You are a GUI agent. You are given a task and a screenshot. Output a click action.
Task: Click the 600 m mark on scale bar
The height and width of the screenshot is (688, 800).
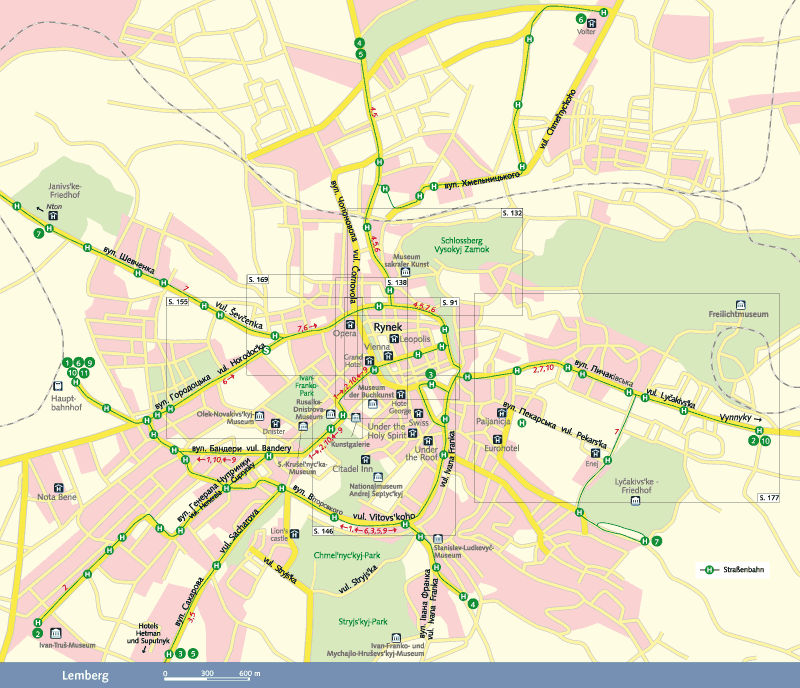pyautogui.click(x=249, y=673)
